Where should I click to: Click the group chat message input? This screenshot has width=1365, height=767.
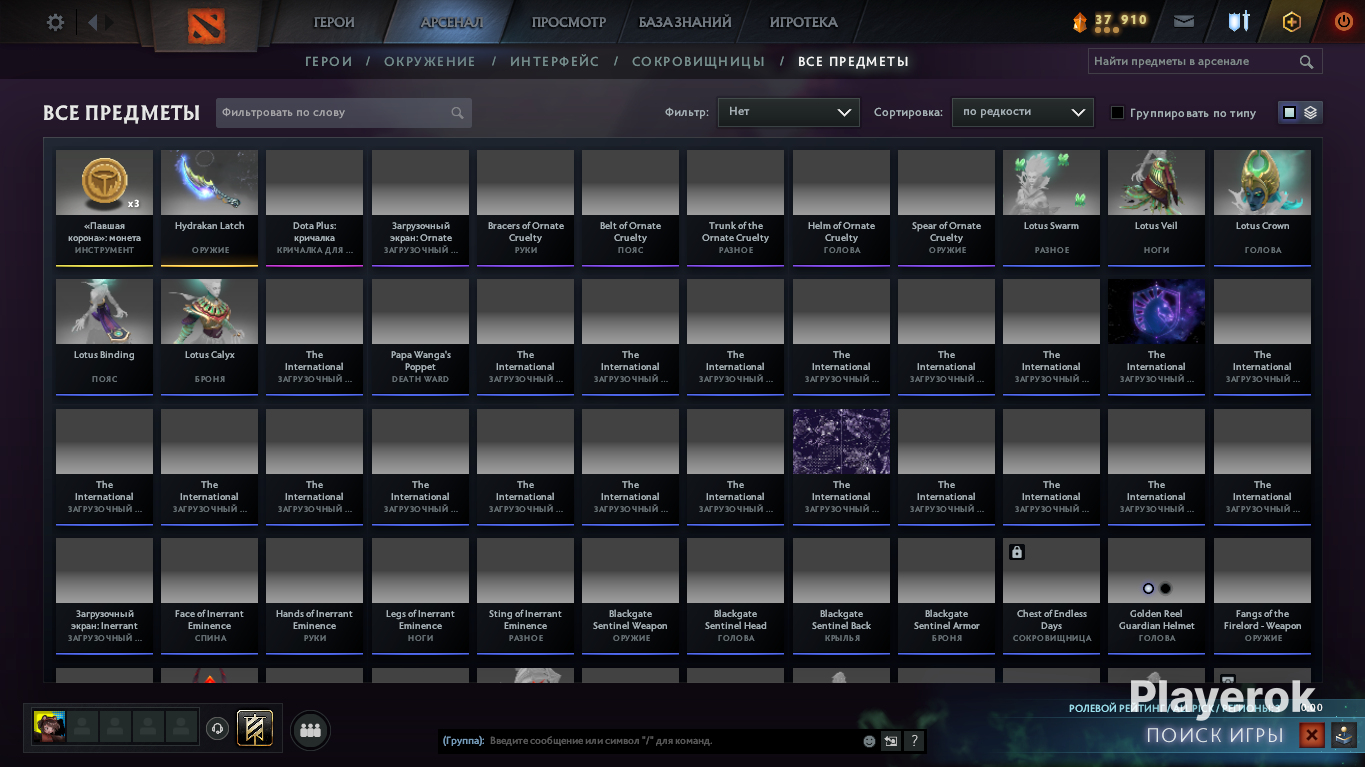pos(672,741)
